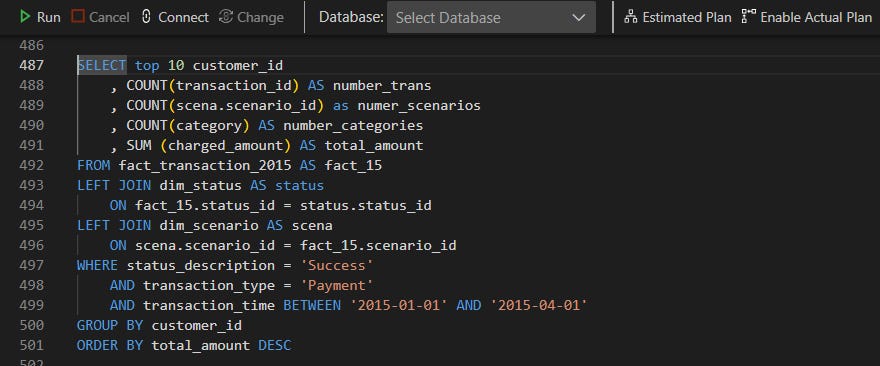Click the Connect button label
This screenshot has width=880, height=366.
point(184,17)
